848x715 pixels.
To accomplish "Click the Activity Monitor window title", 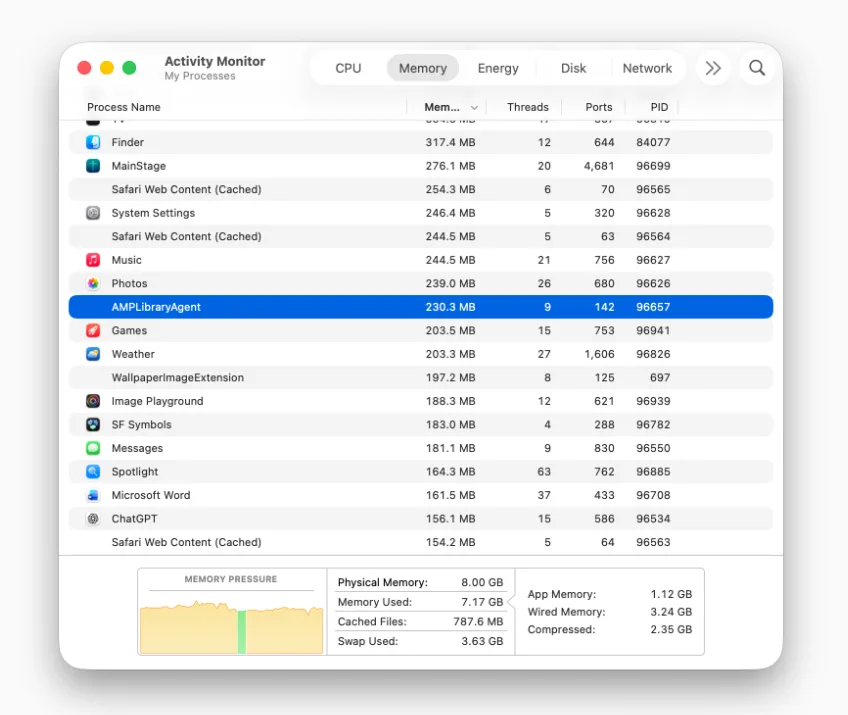I will point(215,61).
